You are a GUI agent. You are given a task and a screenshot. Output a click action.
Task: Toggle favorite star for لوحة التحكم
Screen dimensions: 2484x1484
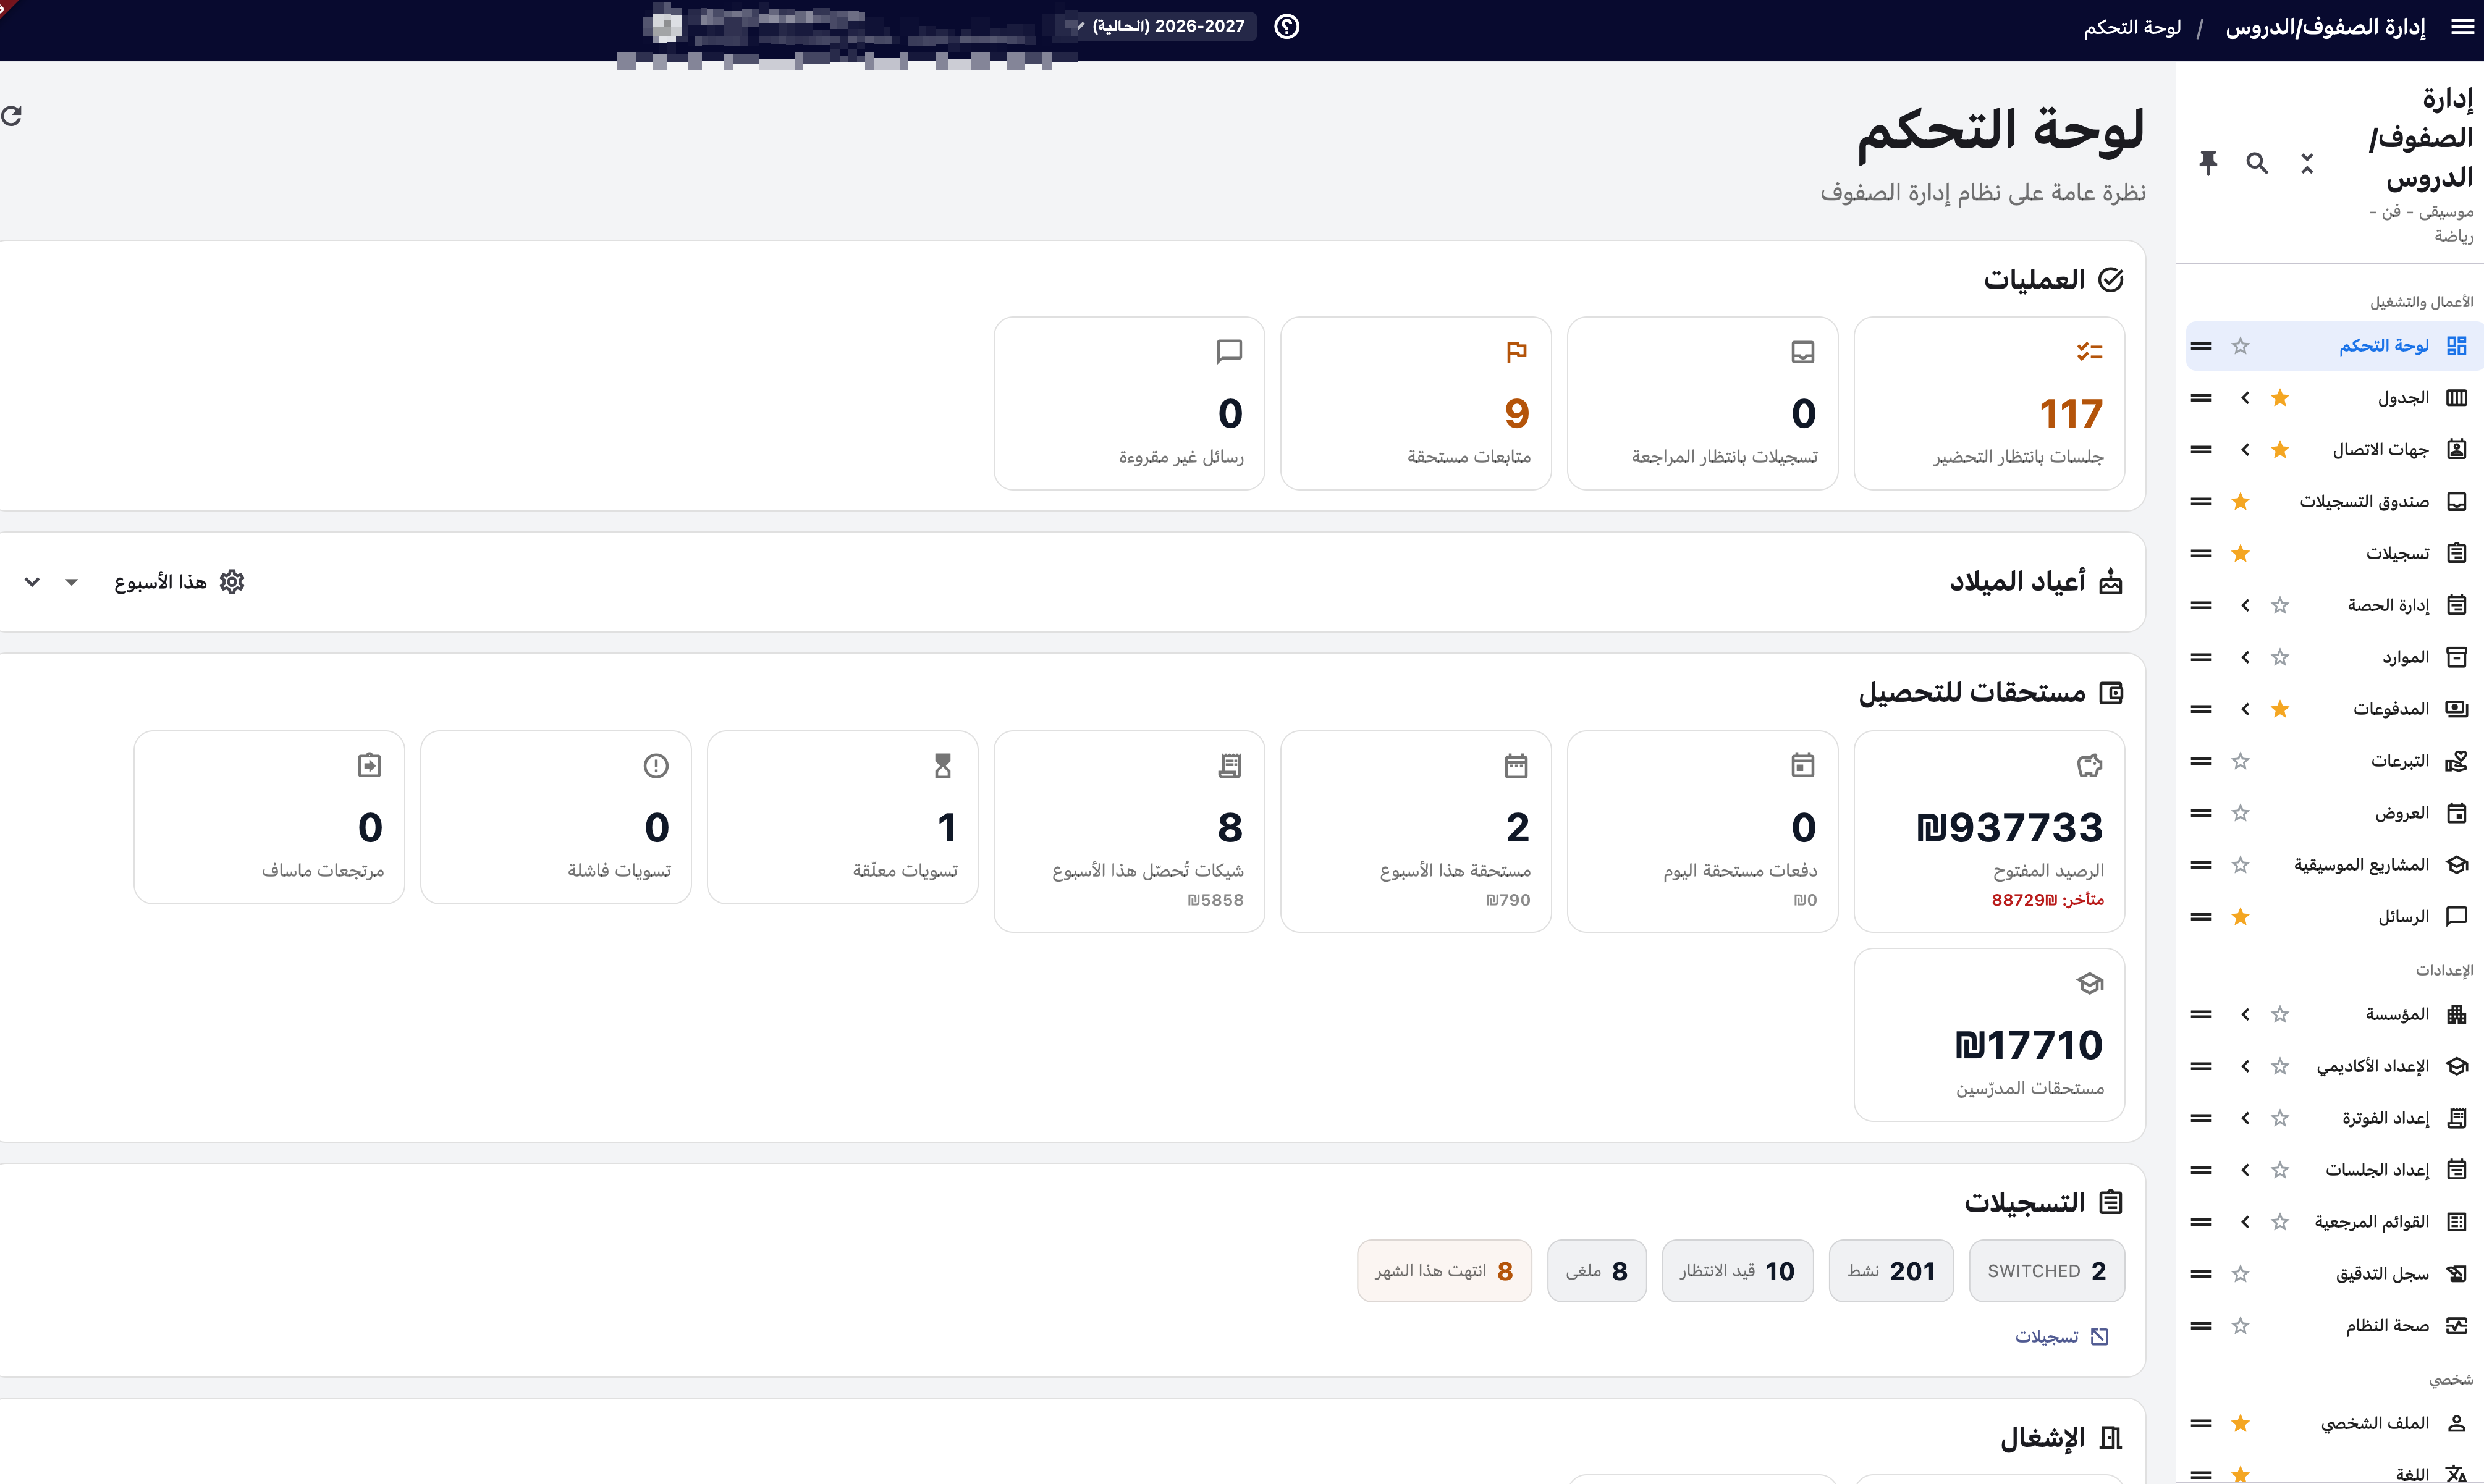tap(2240, 346)
